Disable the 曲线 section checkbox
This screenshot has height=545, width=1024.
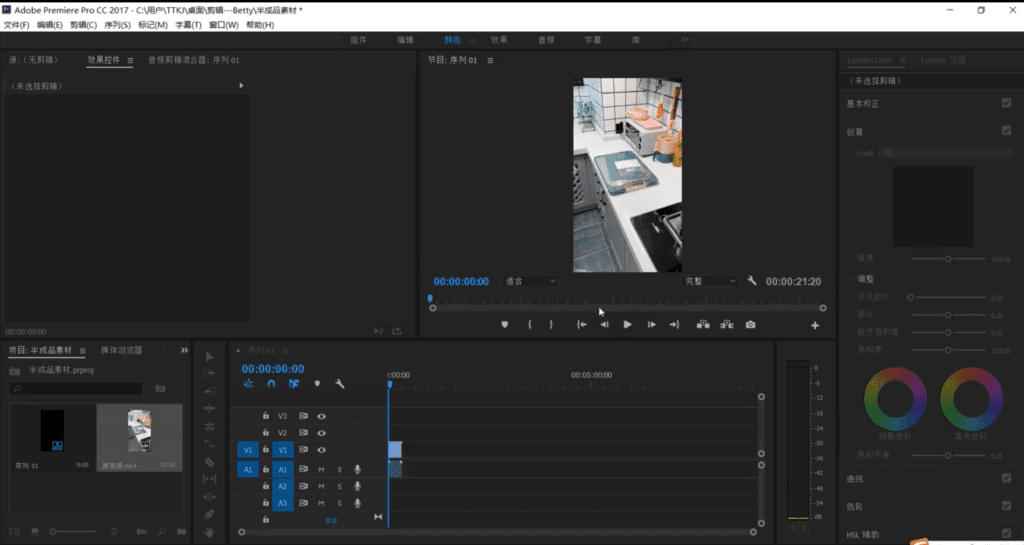click(x=1006, y=478)
